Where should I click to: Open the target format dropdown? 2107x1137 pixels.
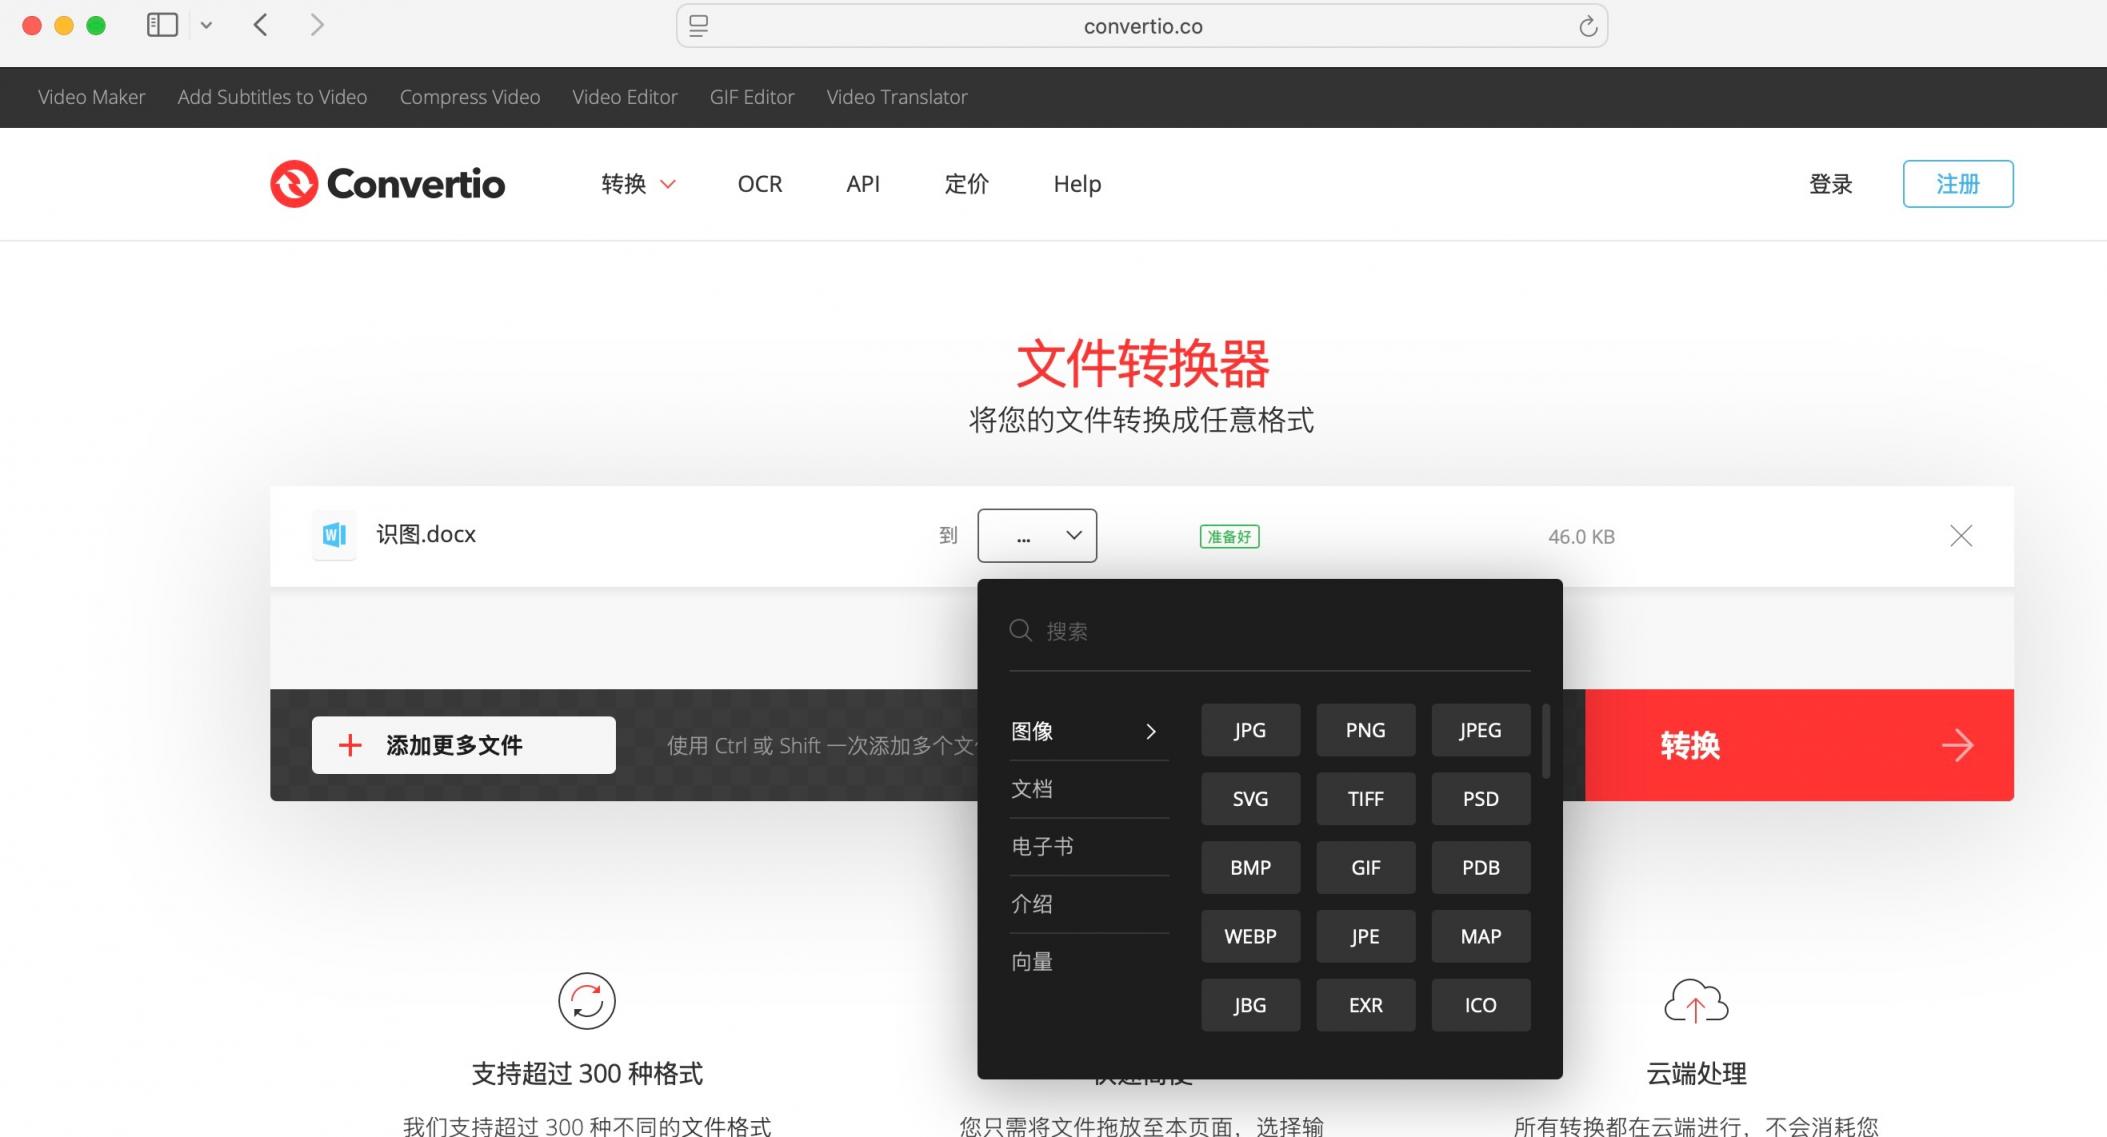point(1036,536)
